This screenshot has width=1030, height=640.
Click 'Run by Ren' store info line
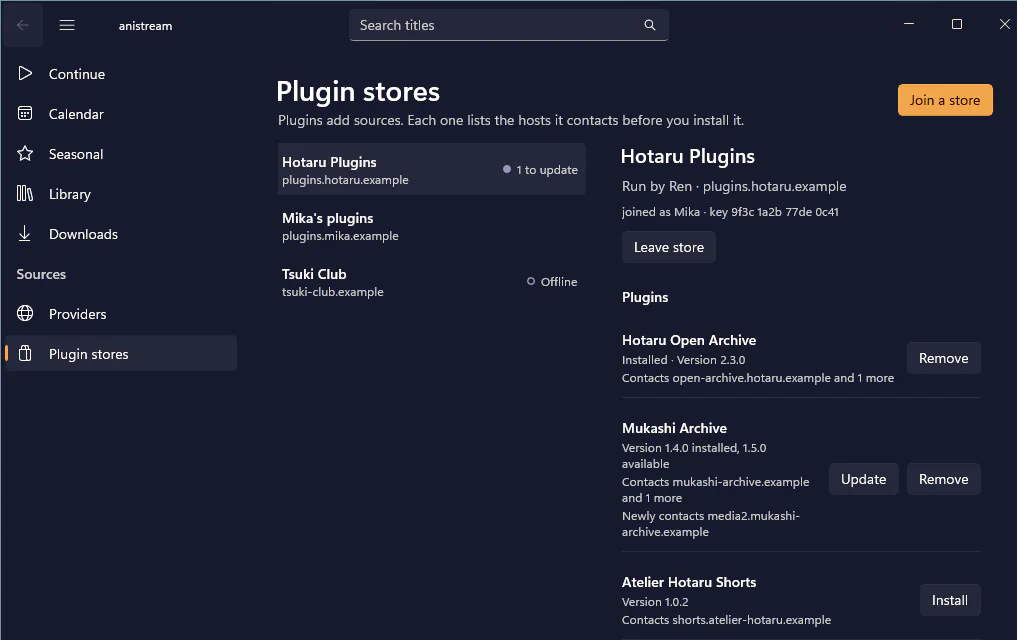(734, 186)
